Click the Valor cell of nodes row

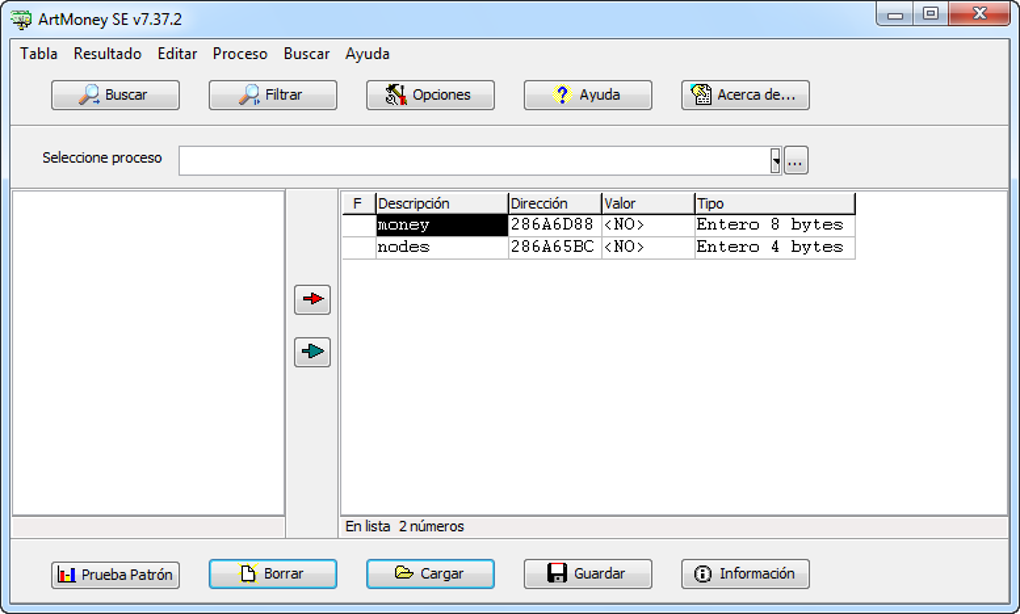tap(648, 247)
